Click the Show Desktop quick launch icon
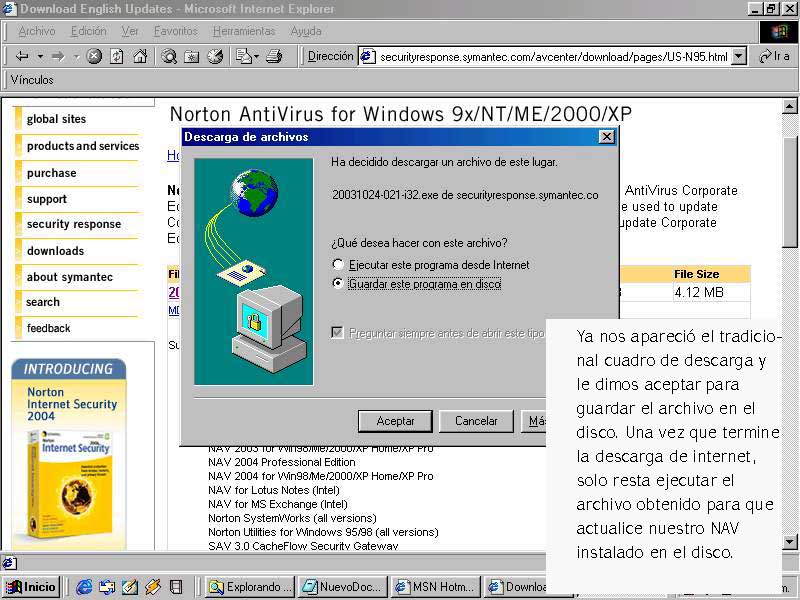Viewport: 800px width, 600px height. pos(107,587)
